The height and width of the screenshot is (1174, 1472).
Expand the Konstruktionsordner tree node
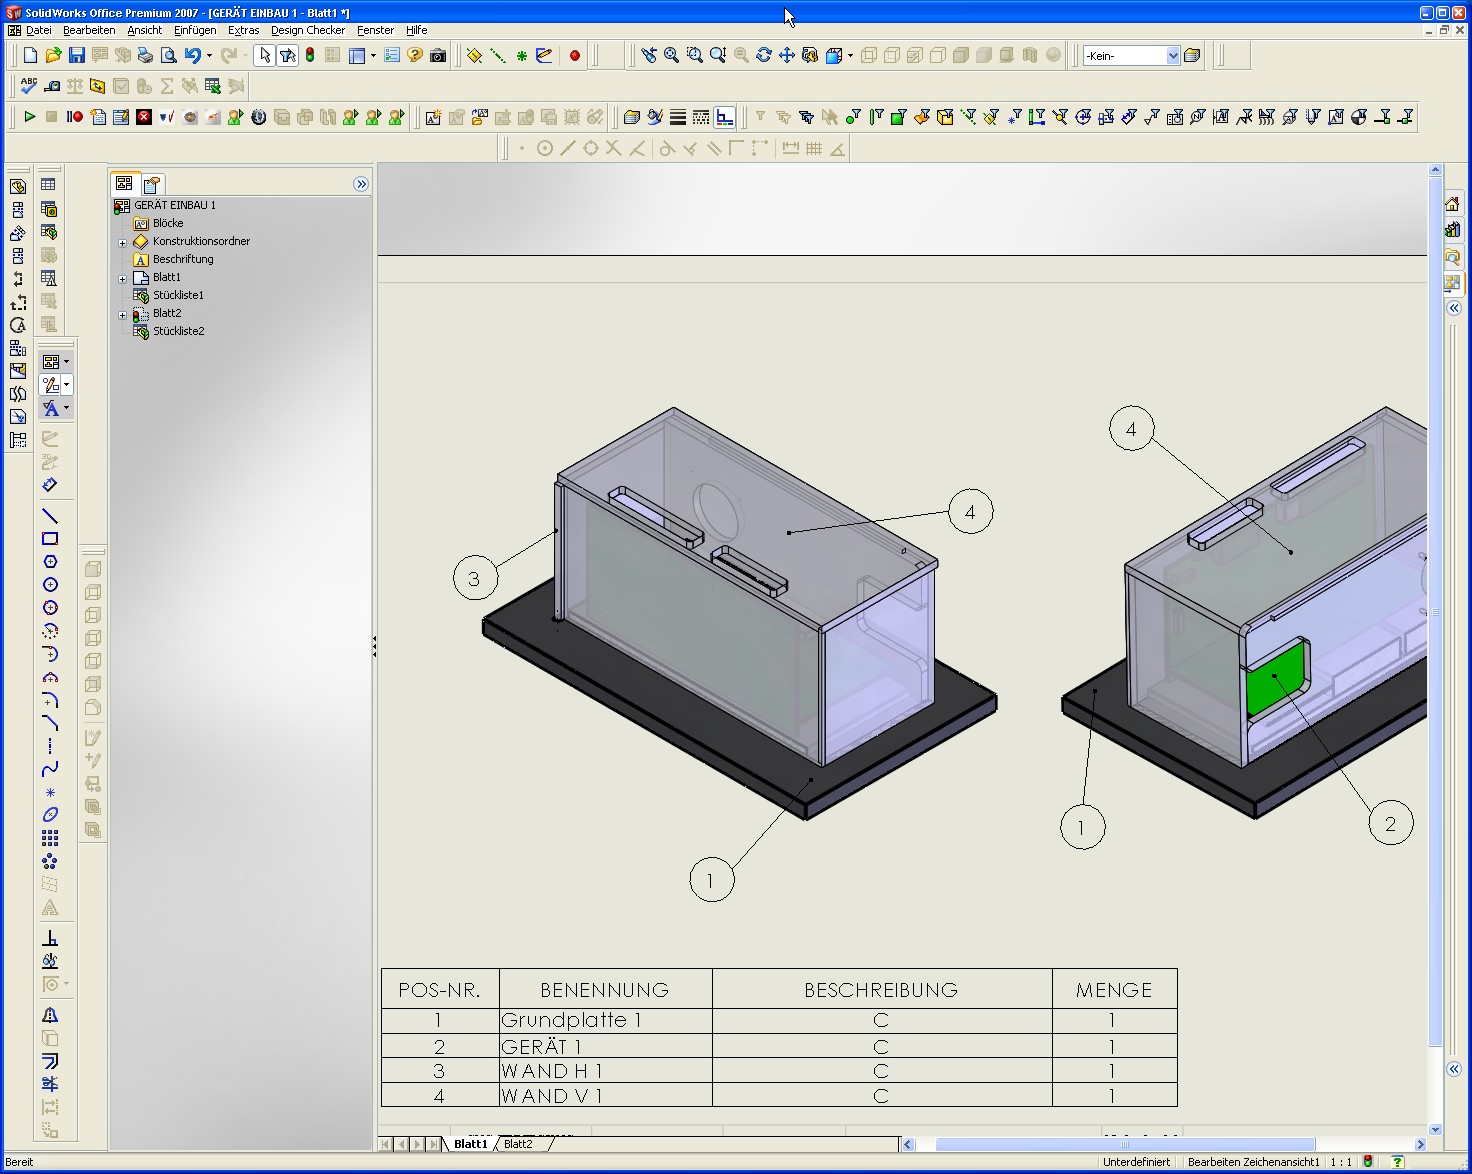(123, 242)
